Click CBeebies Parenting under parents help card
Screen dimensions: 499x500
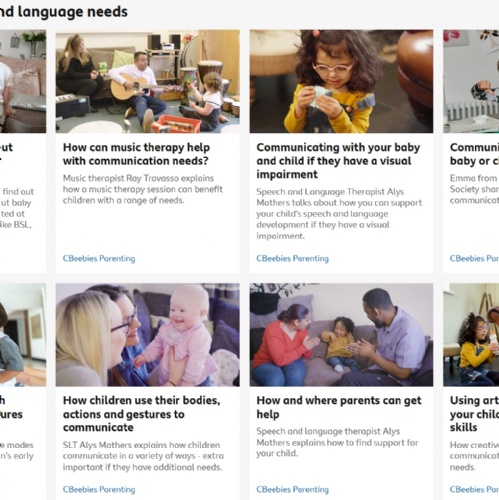pos(292,489)
